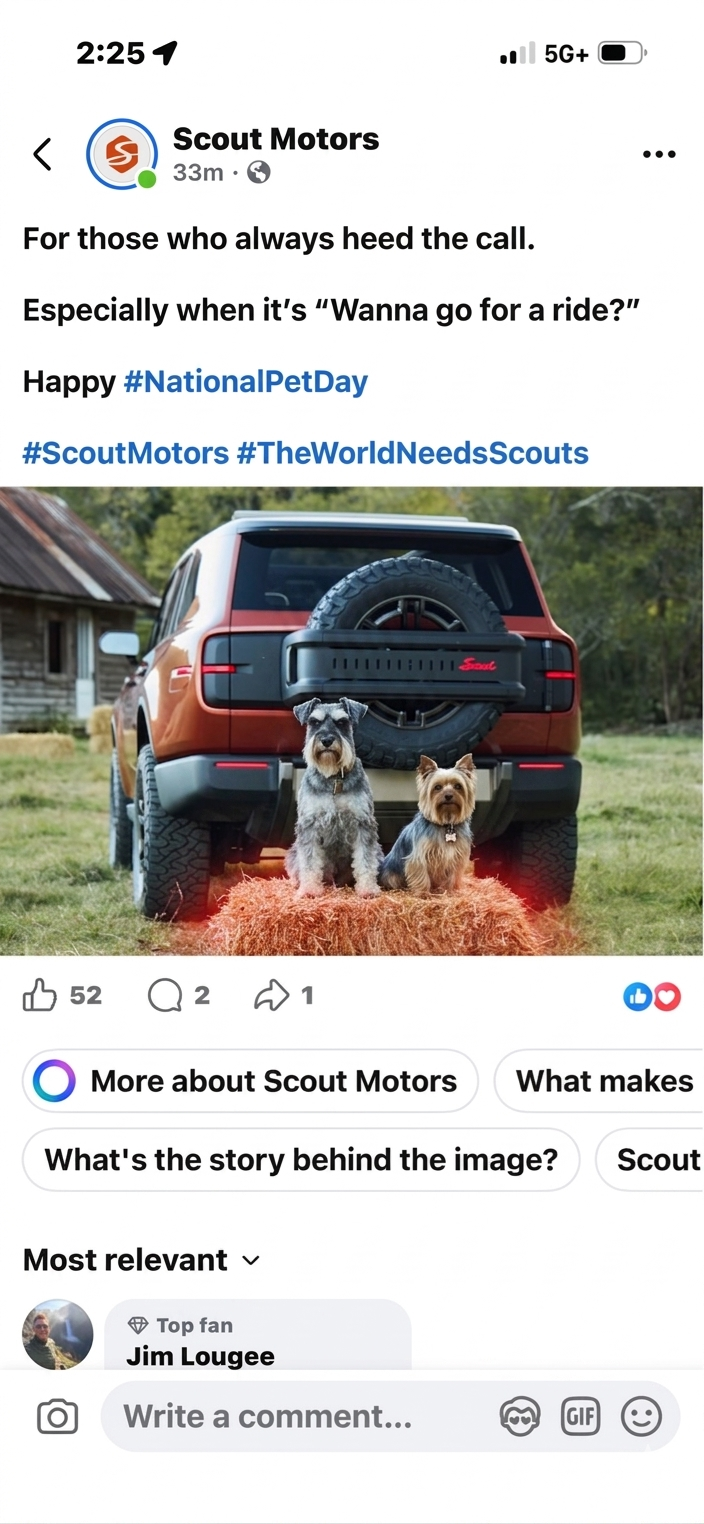
Task: Open the Scout Motors profile picture
Action: pos(121,154)
